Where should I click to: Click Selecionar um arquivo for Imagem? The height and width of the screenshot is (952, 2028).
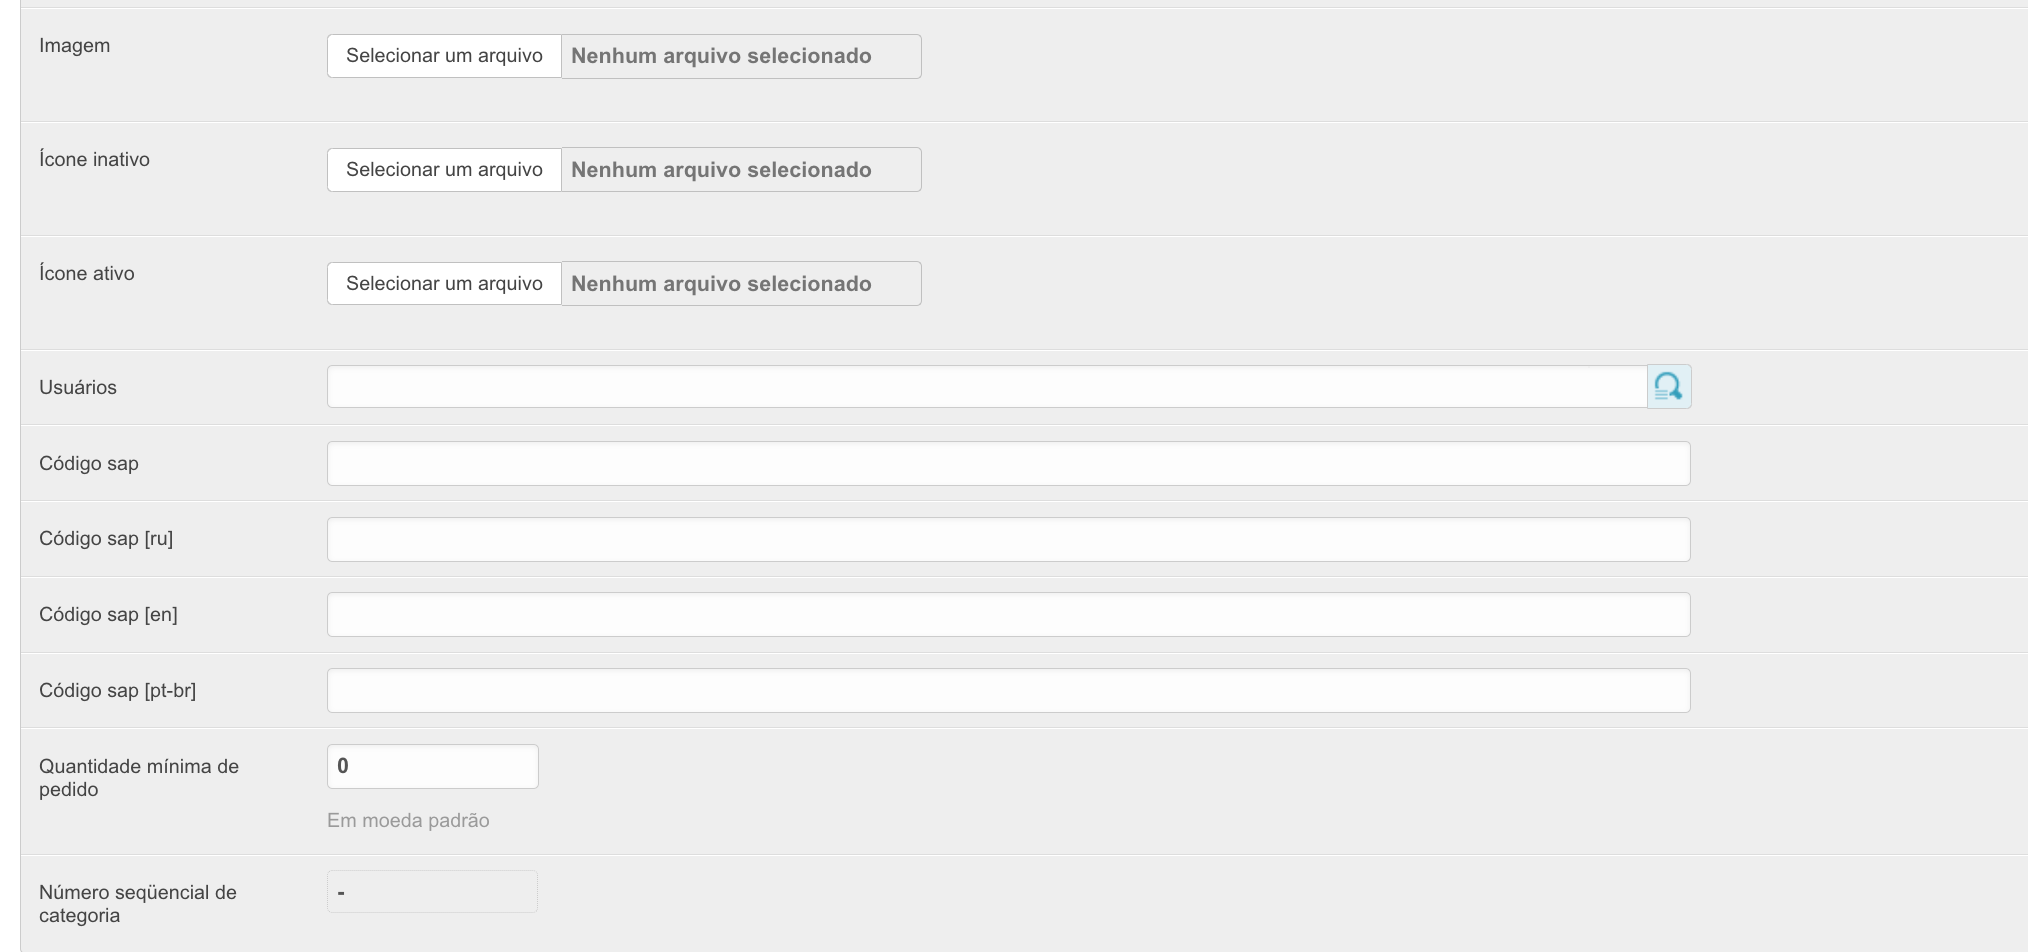[x=444, y=56]
